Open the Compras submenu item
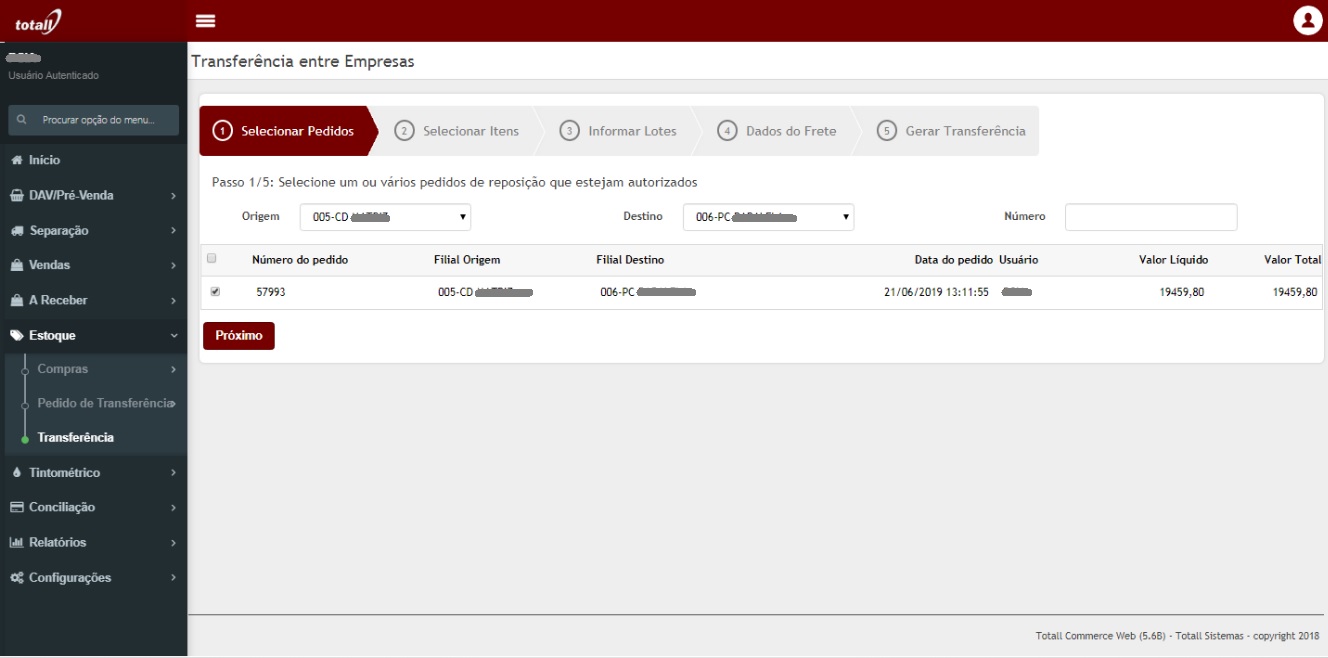The height and width of the screenshot is (658, 1328). click(63, 369)
